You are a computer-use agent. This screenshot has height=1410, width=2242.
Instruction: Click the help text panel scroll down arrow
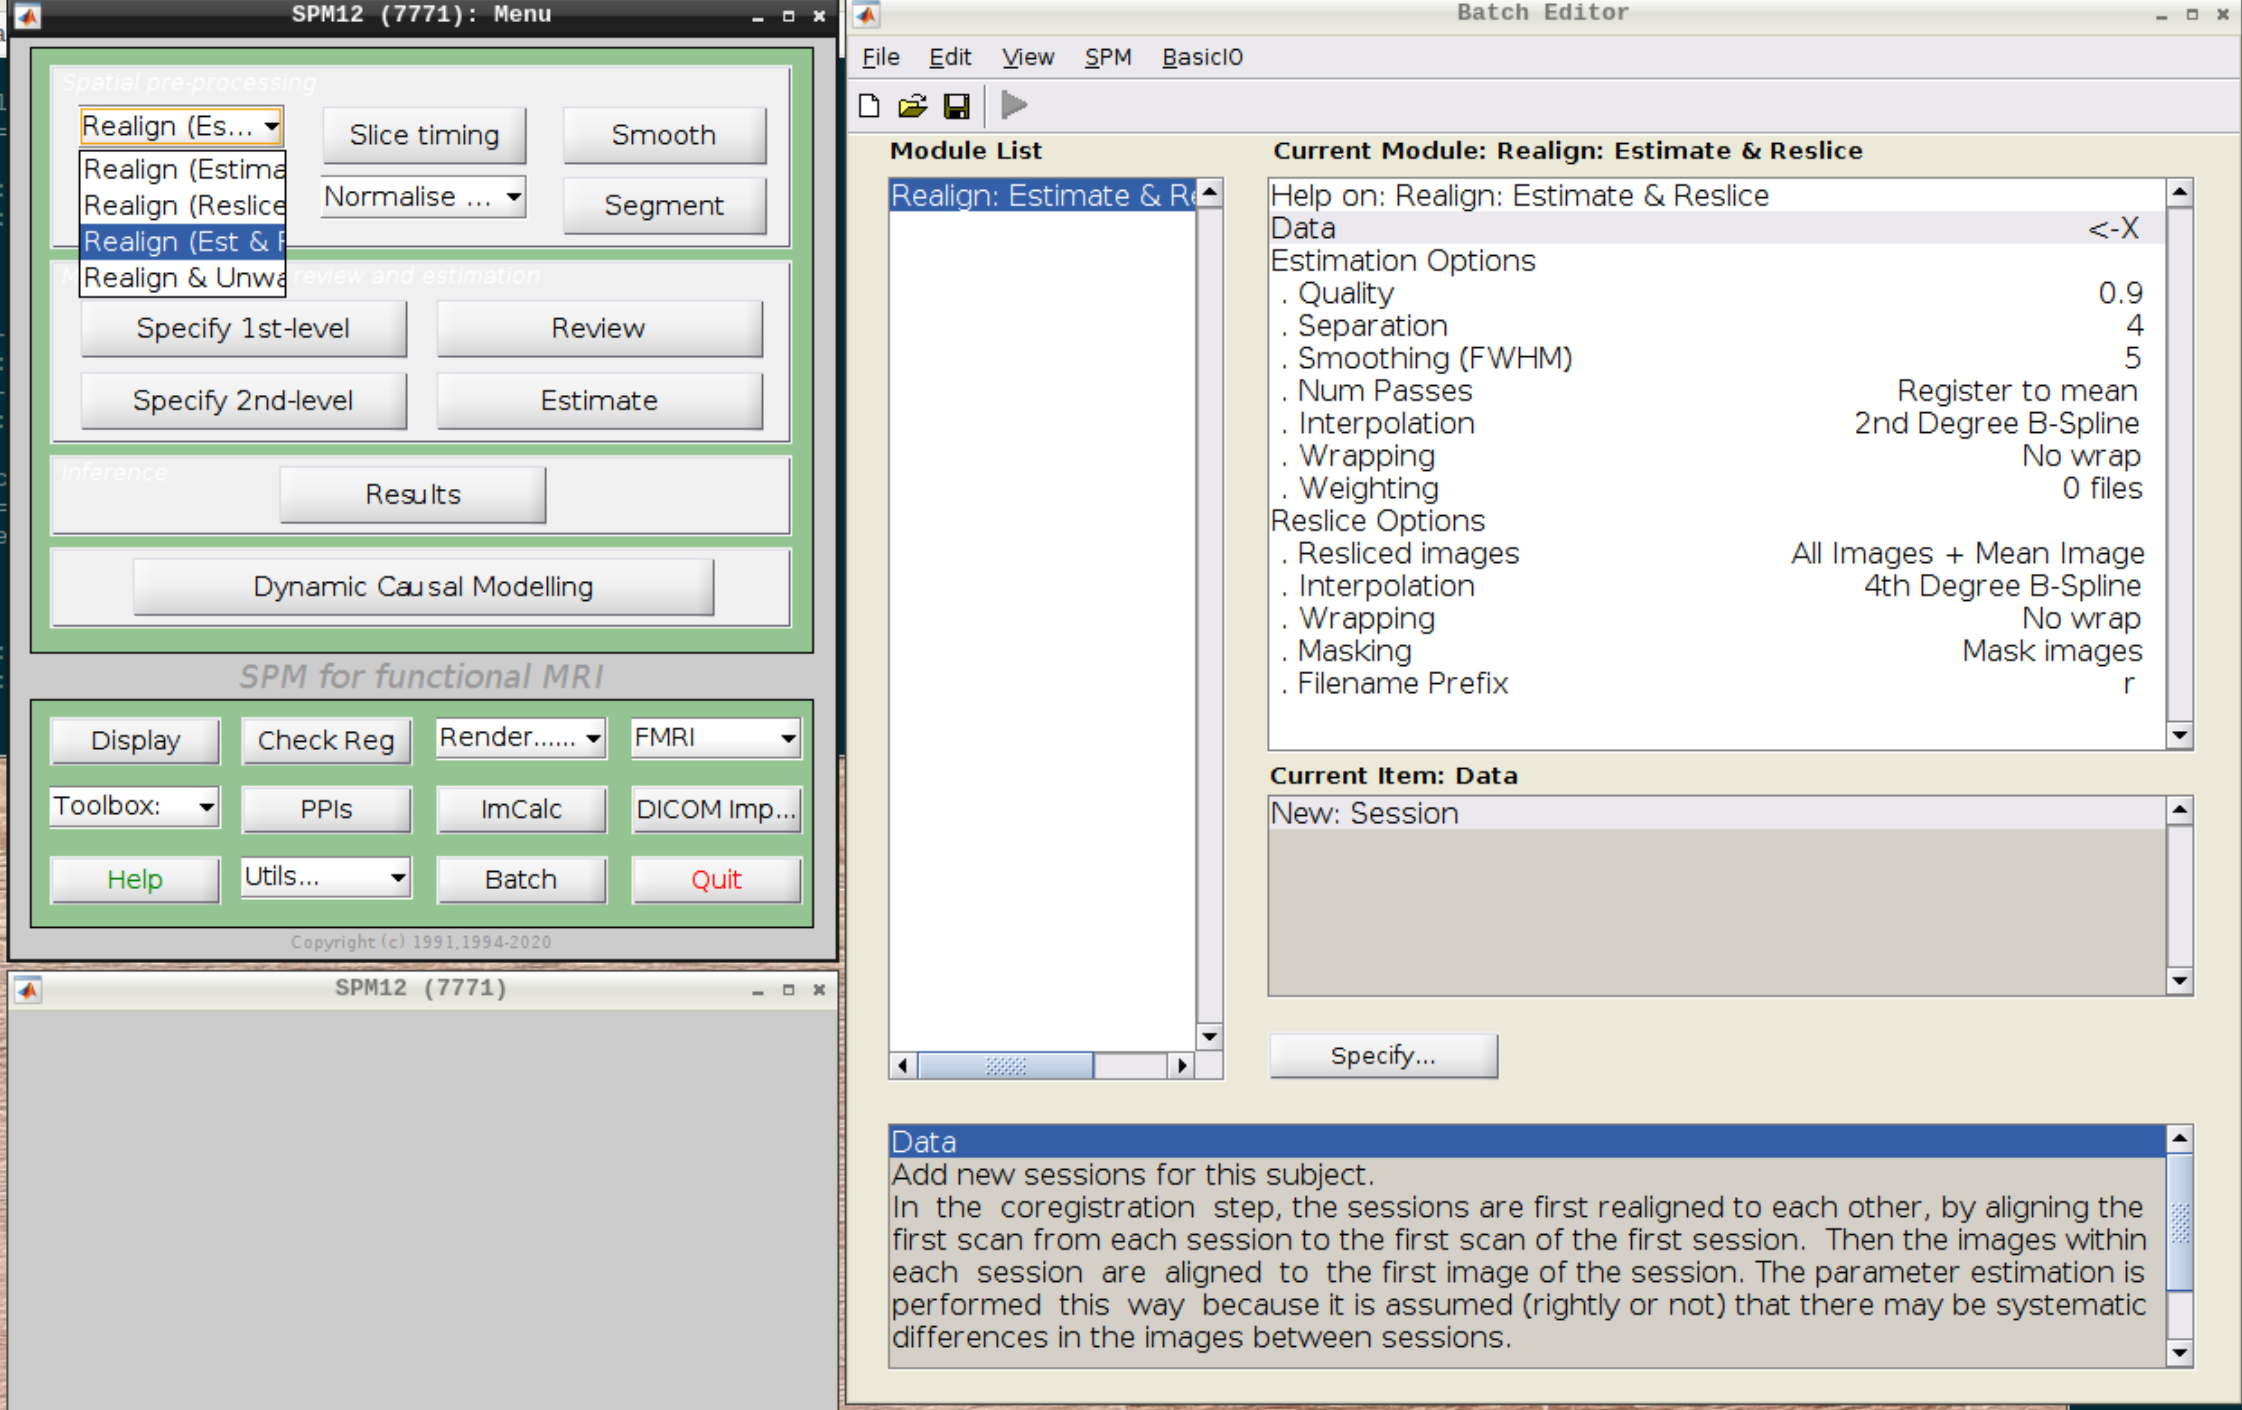pos(2180,1354)
